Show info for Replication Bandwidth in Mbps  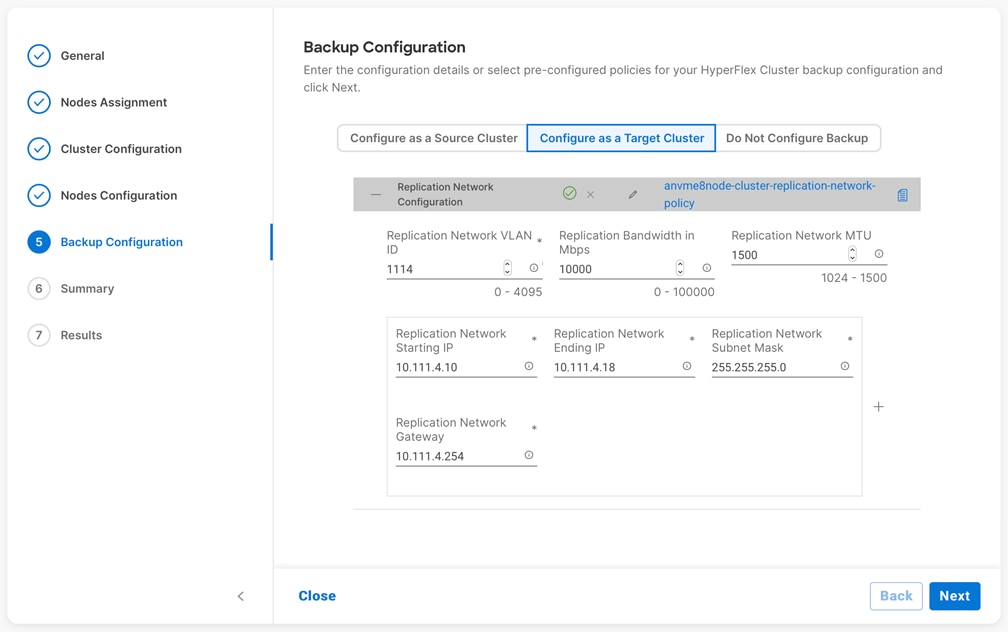[706, 268]
